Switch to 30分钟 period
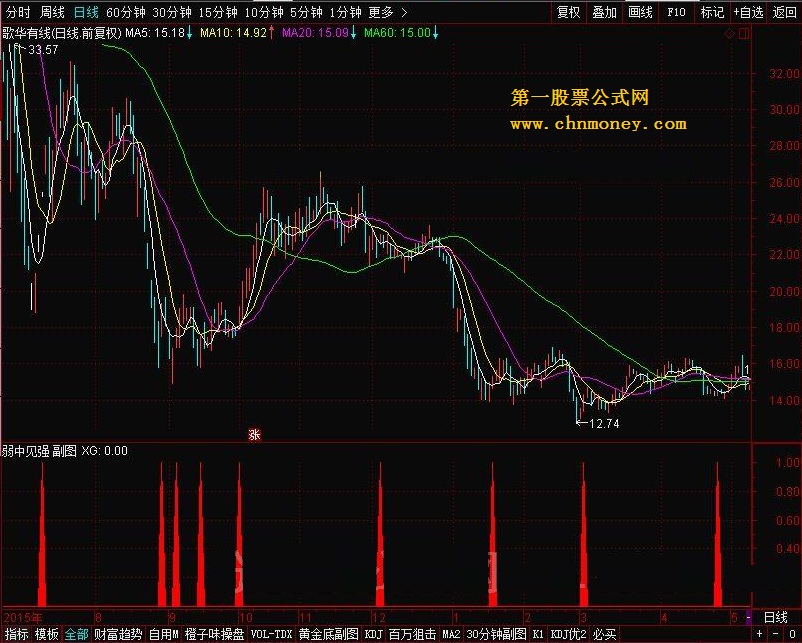The width and height of the screenshot is (802, 643). [172, 12]
